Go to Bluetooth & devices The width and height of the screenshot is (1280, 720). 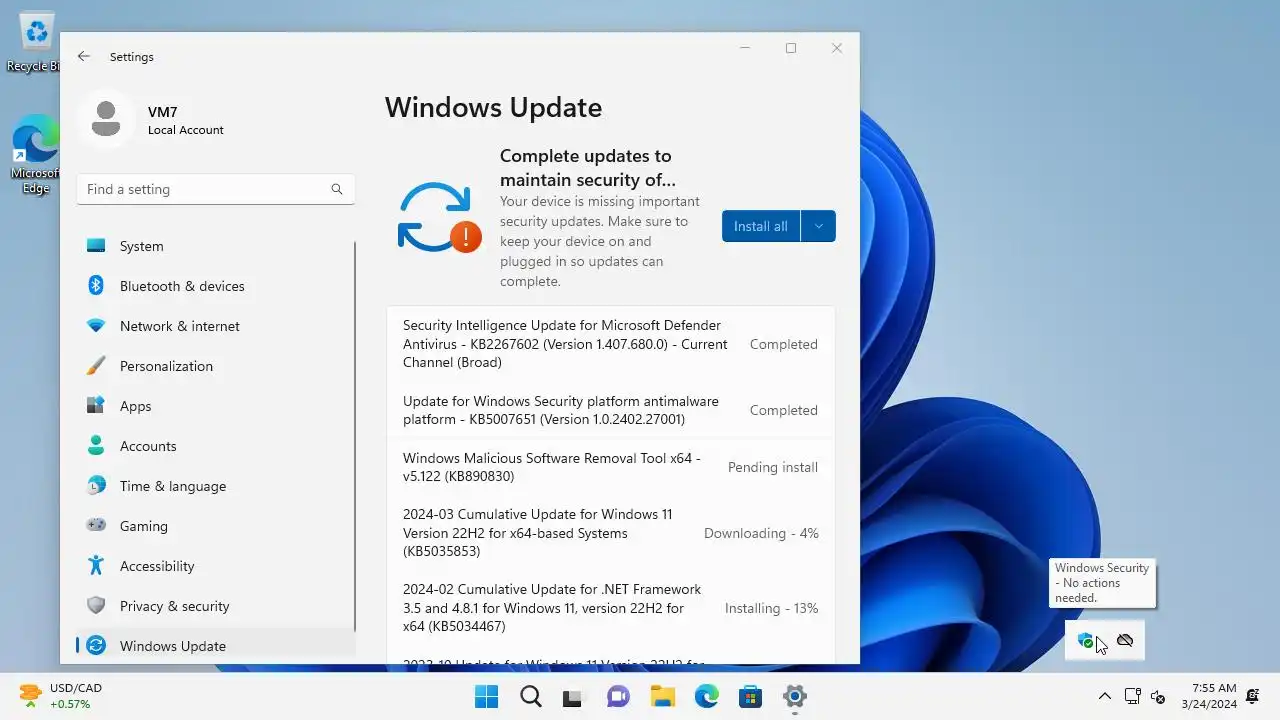click(215, 286)
